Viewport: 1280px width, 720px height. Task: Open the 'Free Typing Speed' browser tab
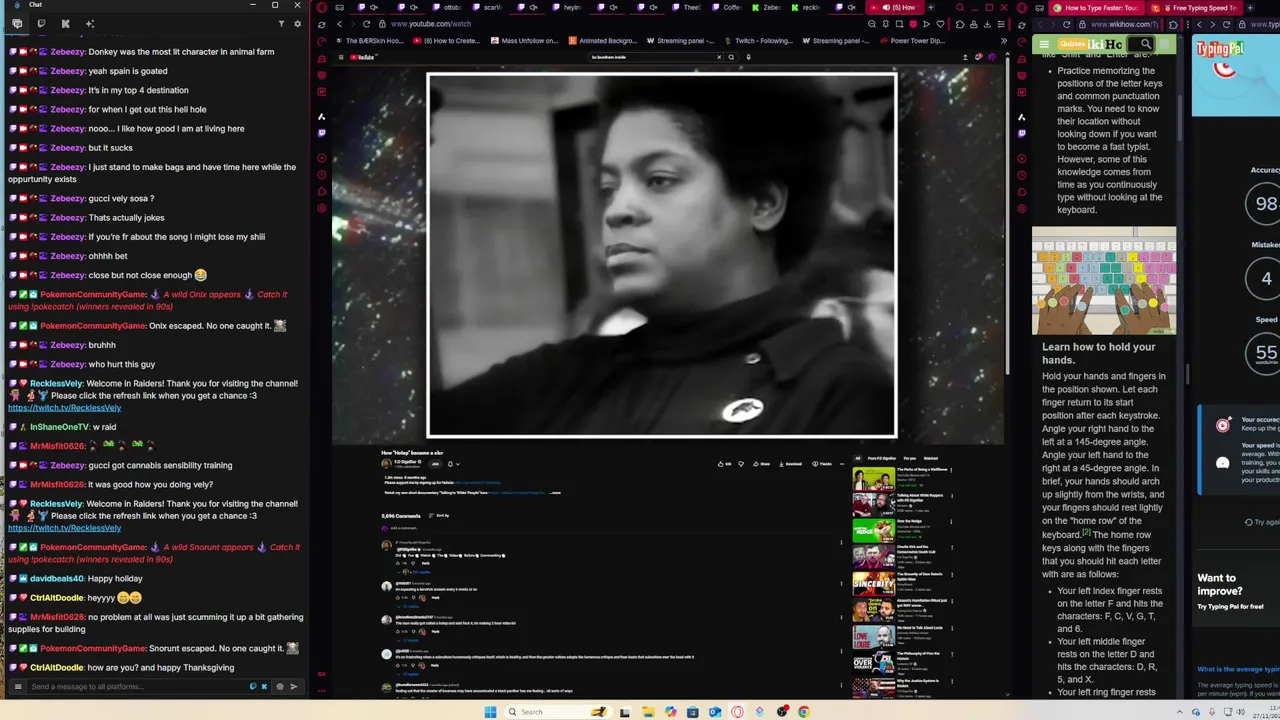point(1195,8)
